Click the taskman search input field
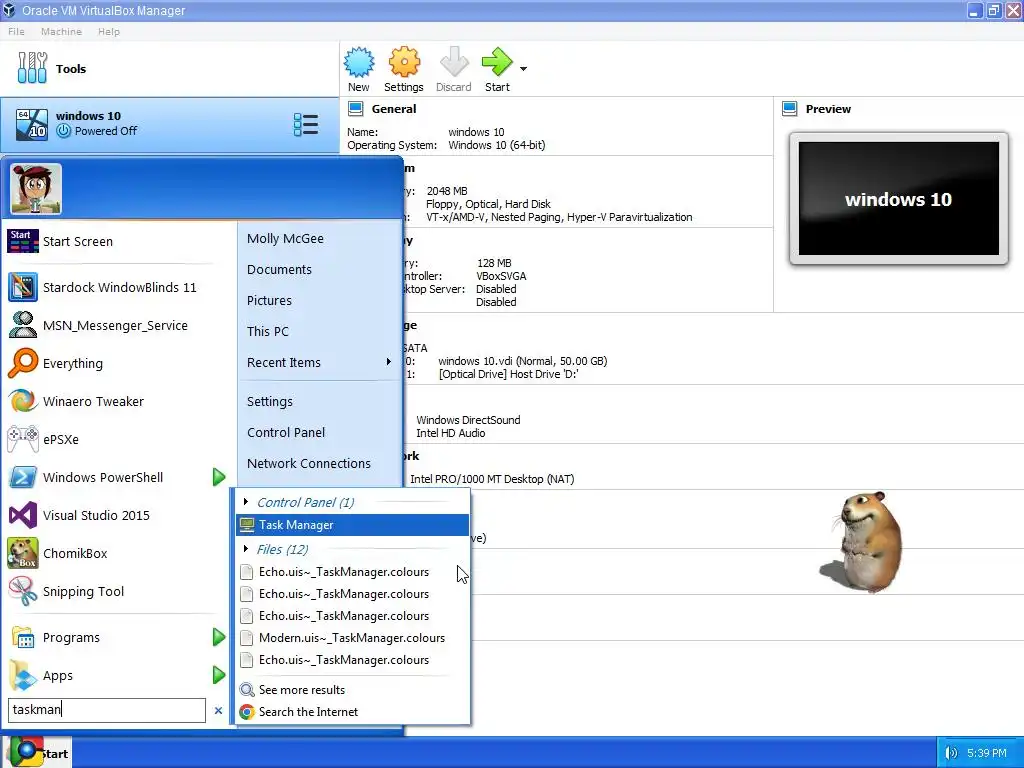This screenshot has height=768, width=1024. pyautogui.click(x=107, y=710)
